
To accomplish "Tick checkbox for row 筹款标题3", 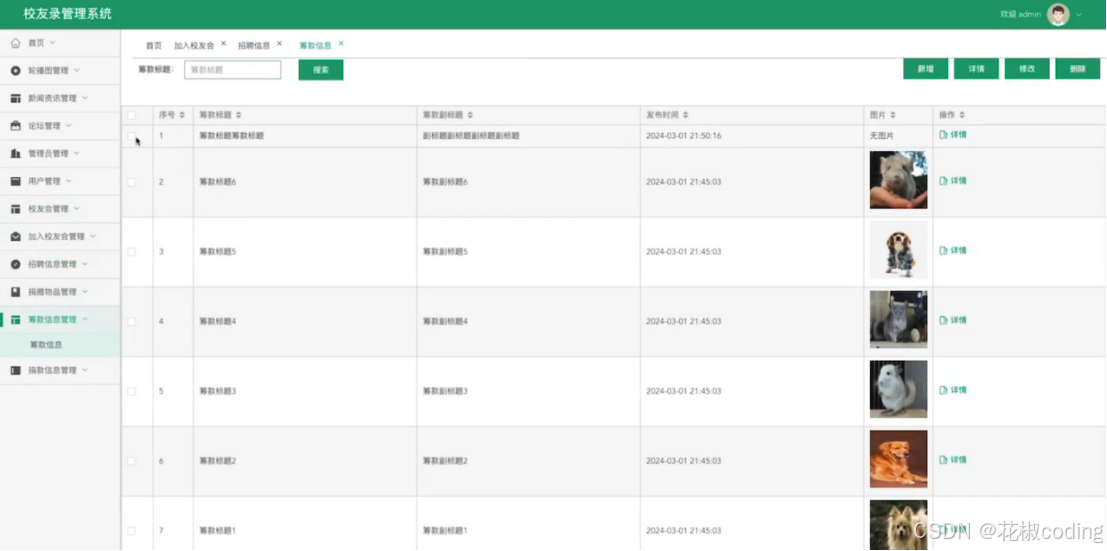I will click(x=131, y=391).
